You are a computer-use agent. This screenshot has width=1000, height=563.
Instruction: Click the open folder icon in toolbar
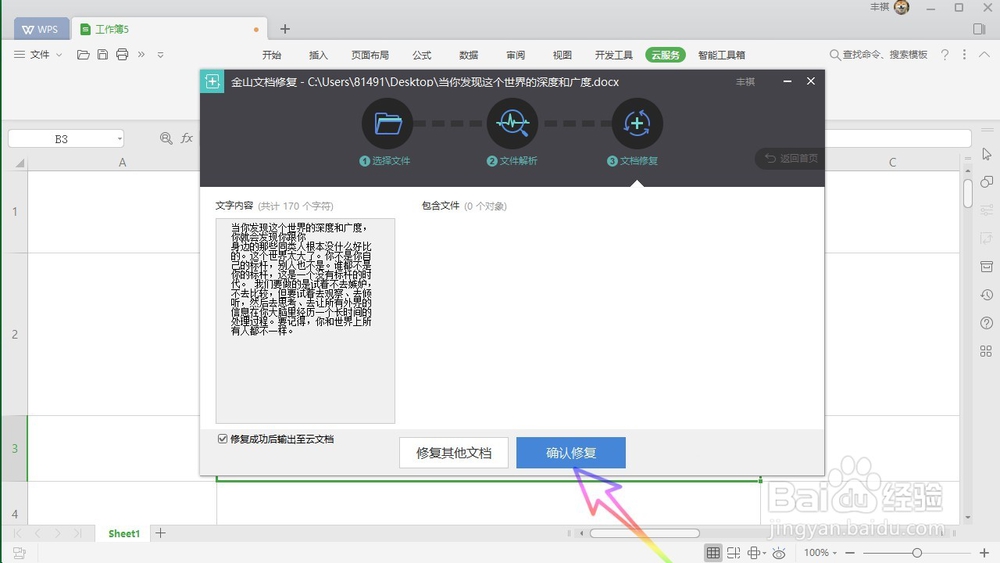tap(83, 55)
